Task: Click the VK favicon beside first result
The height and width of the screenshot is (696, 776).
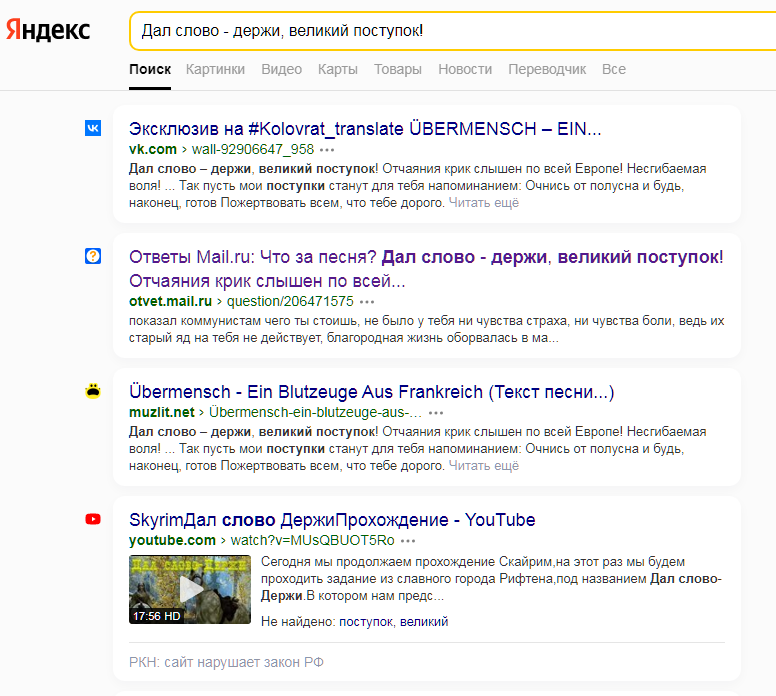Action: (x=93, y=128)
